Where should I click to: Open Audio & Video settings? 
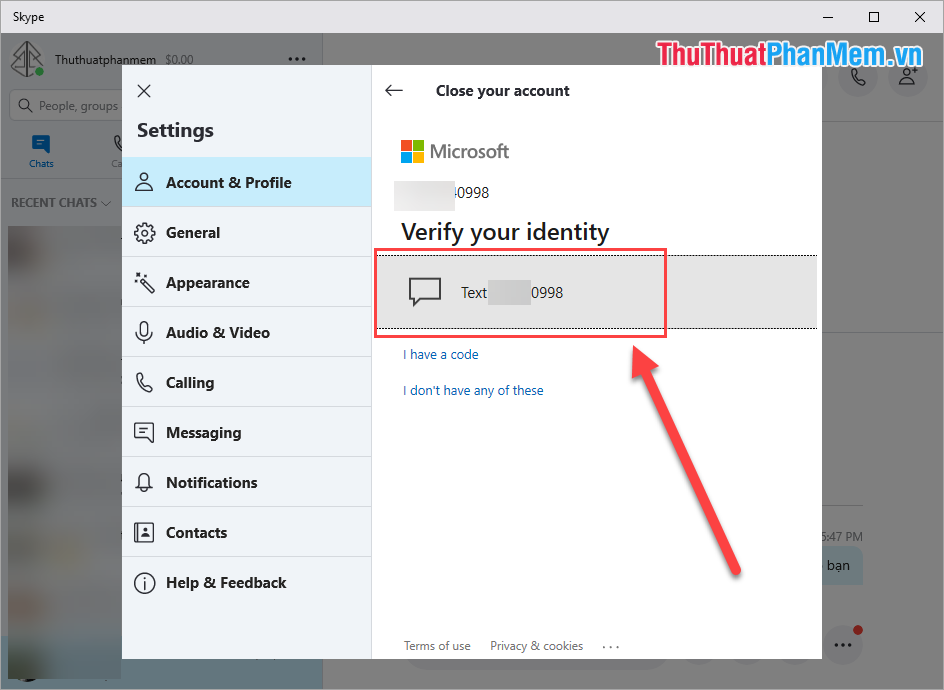click(143, 332)
